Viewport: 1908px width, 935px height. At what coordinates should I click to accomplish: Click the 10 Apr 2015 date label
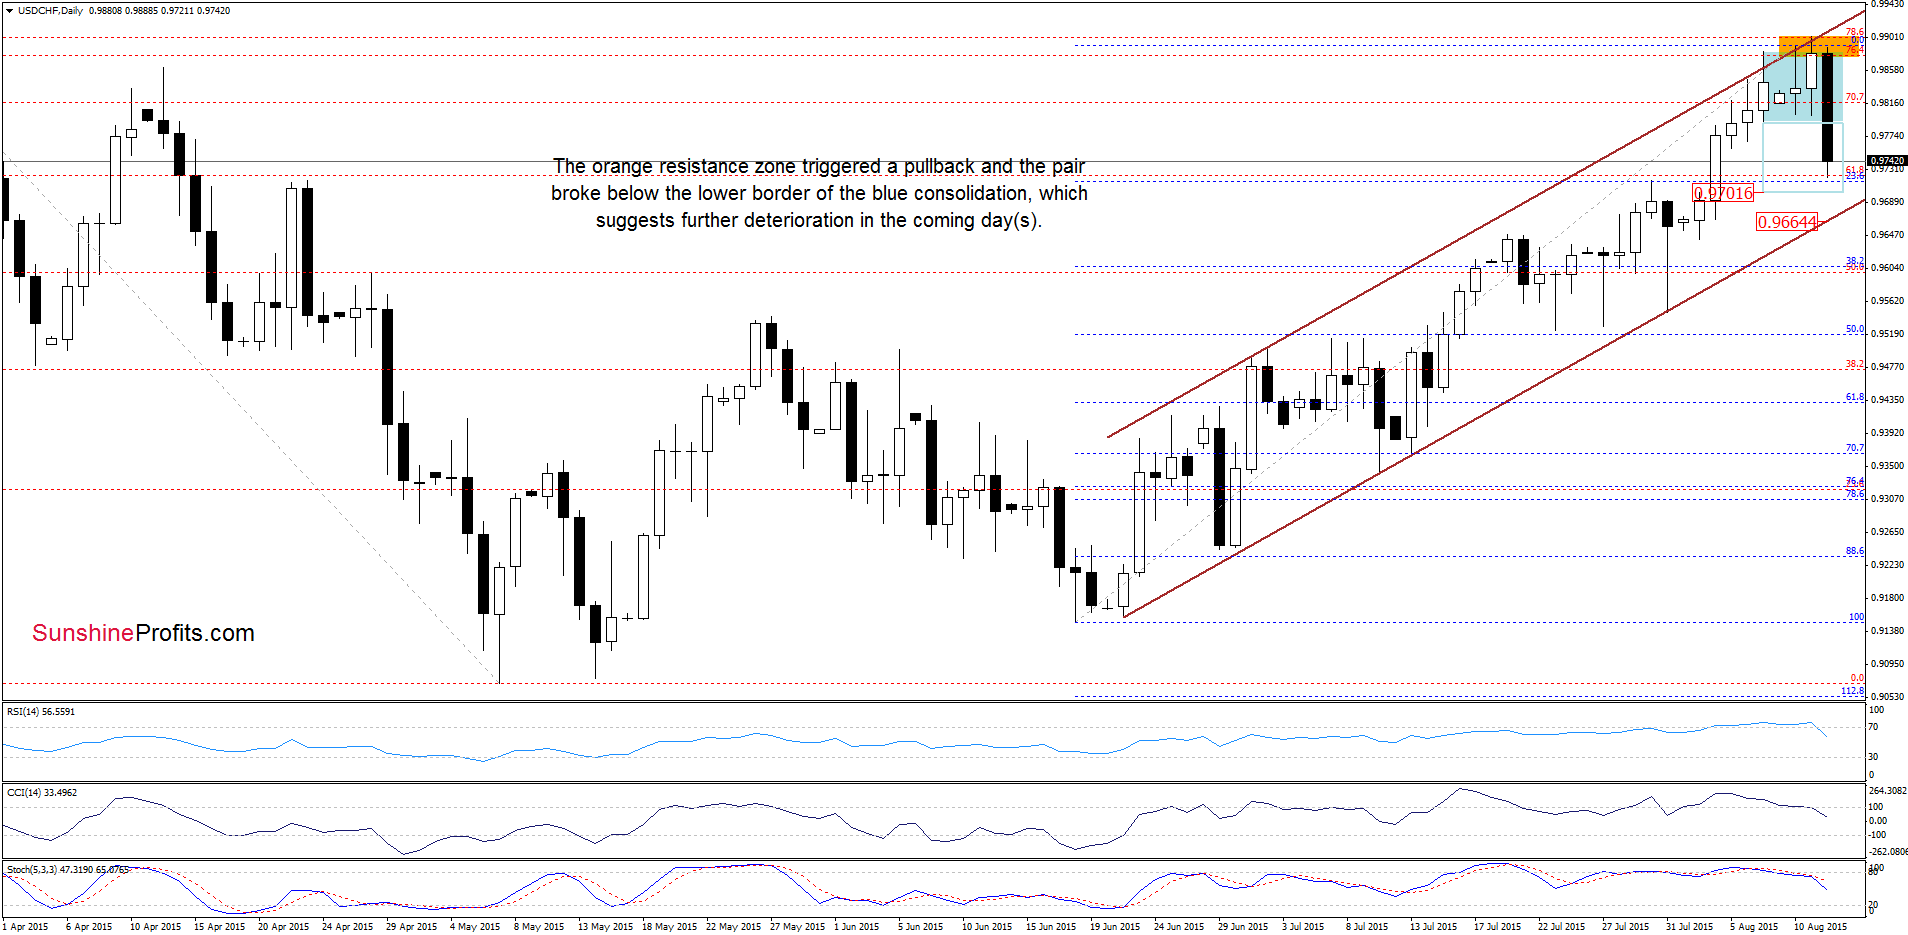tap(155, 927)
